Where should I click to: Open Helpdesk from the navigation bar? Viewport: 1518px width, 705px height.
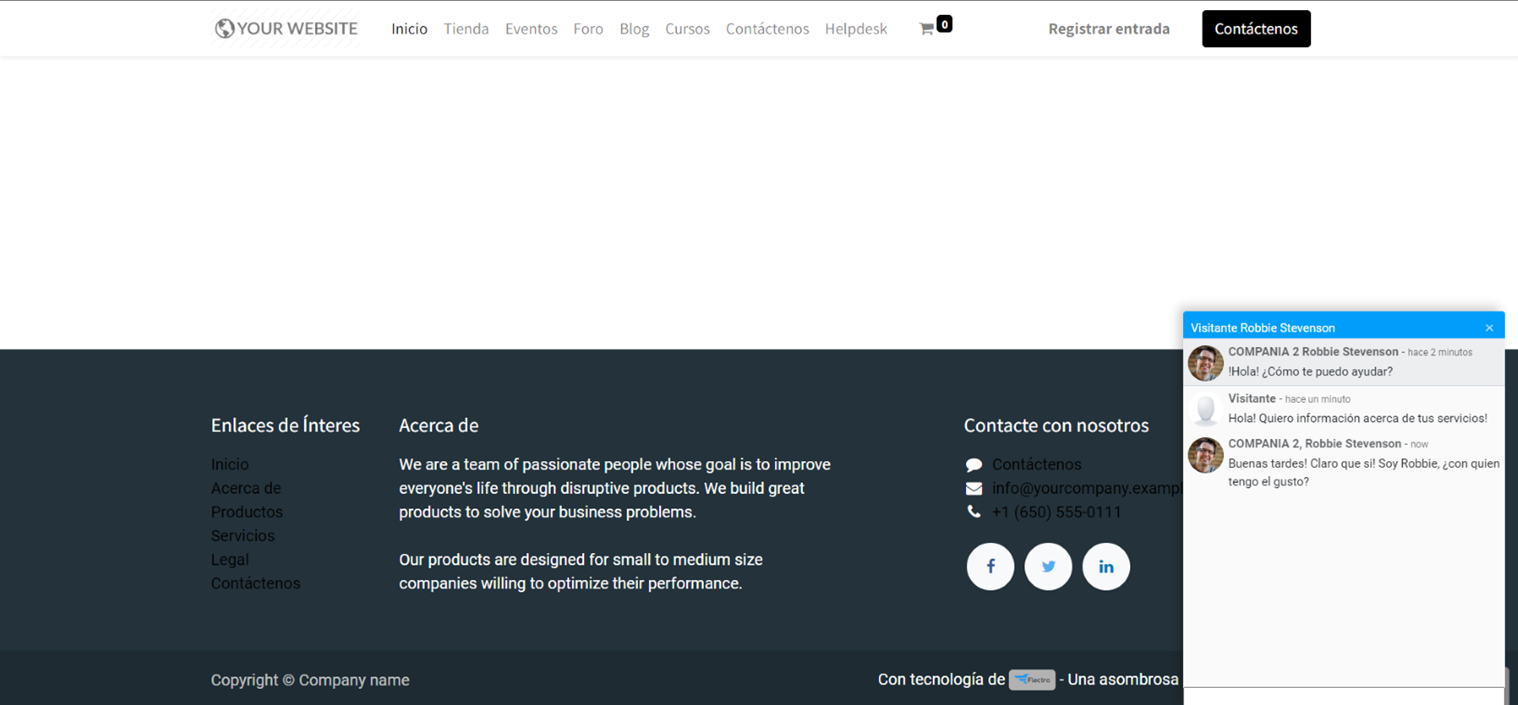coord(855,29)
